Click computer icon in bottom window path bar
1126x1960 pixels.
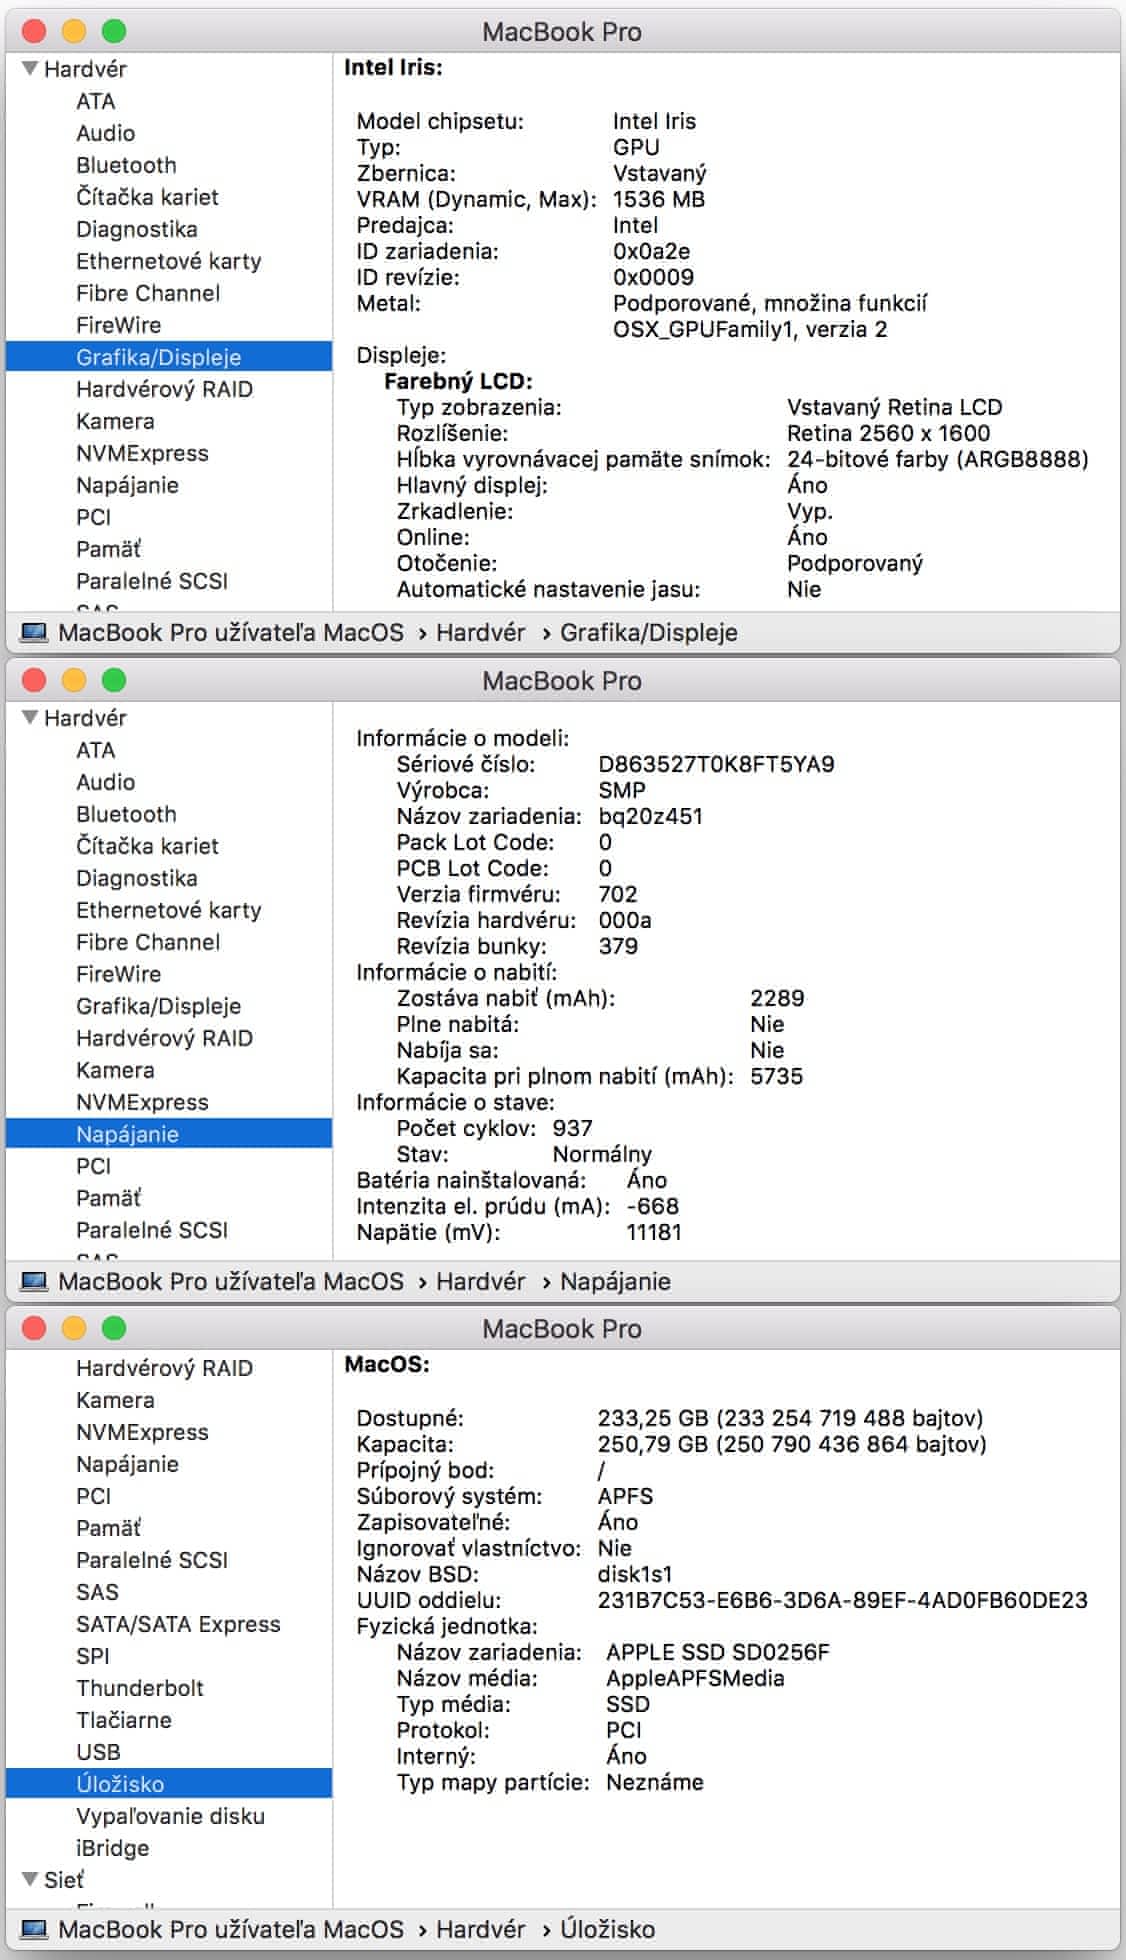(34, 1929)
